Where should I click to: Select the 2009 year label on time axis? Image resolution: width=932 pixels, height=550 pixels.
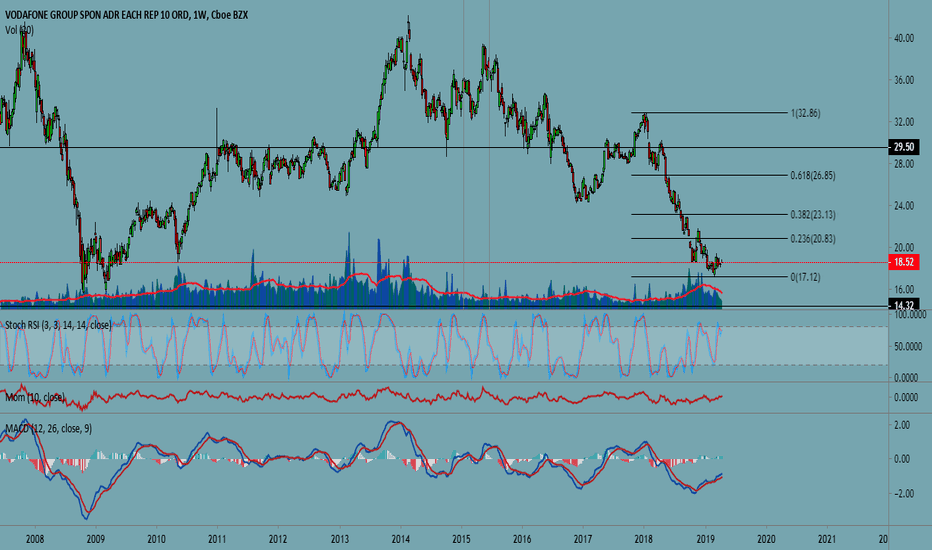(x=96, y=539)
